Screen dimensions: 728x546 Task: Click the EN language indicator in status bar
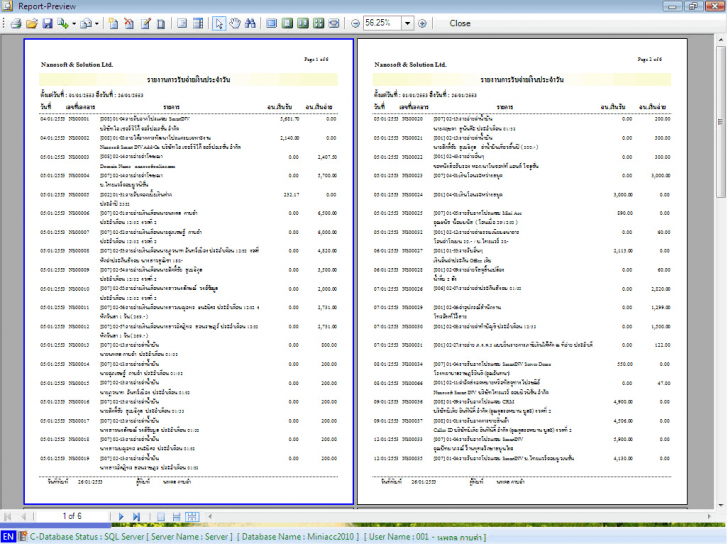pyautogui.click(x=8, y=537)
